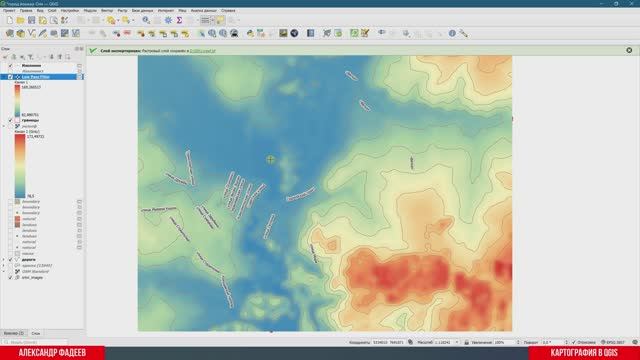Open the Справка menu
Viewport: 640px width, 360px height.
click(x=228, y=10)
